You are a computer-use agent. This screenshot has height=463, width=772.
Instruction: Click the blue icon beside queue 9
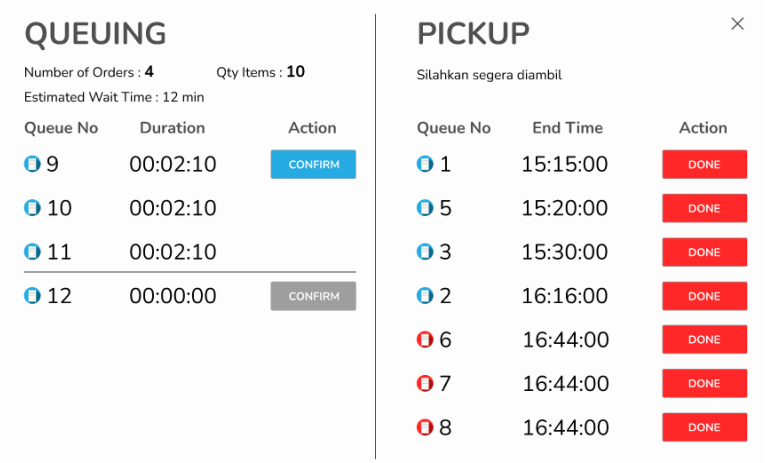coord(32,164)
